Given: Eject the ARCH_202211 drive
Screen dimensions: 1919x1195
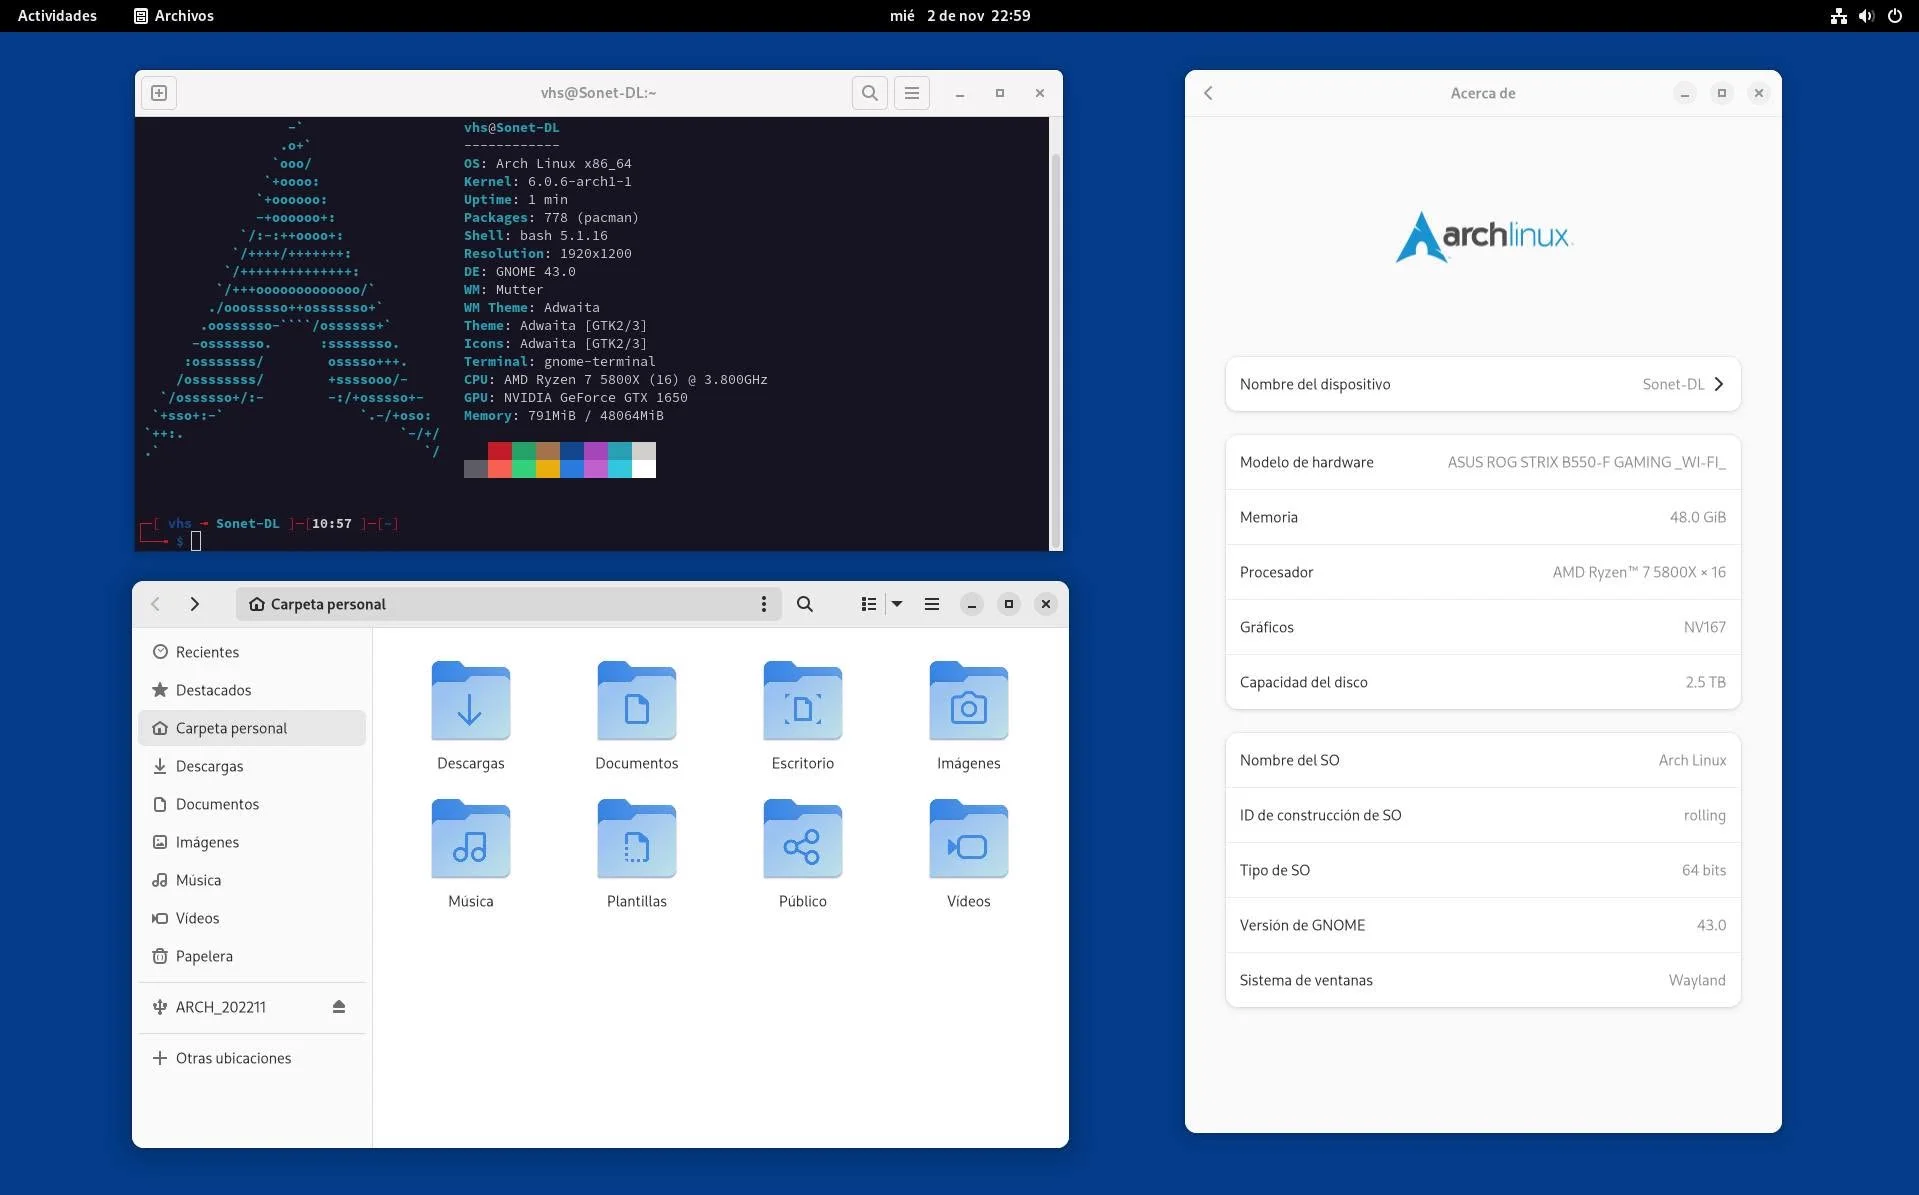Looking at the screenshot, I should tap(339, 1007).
